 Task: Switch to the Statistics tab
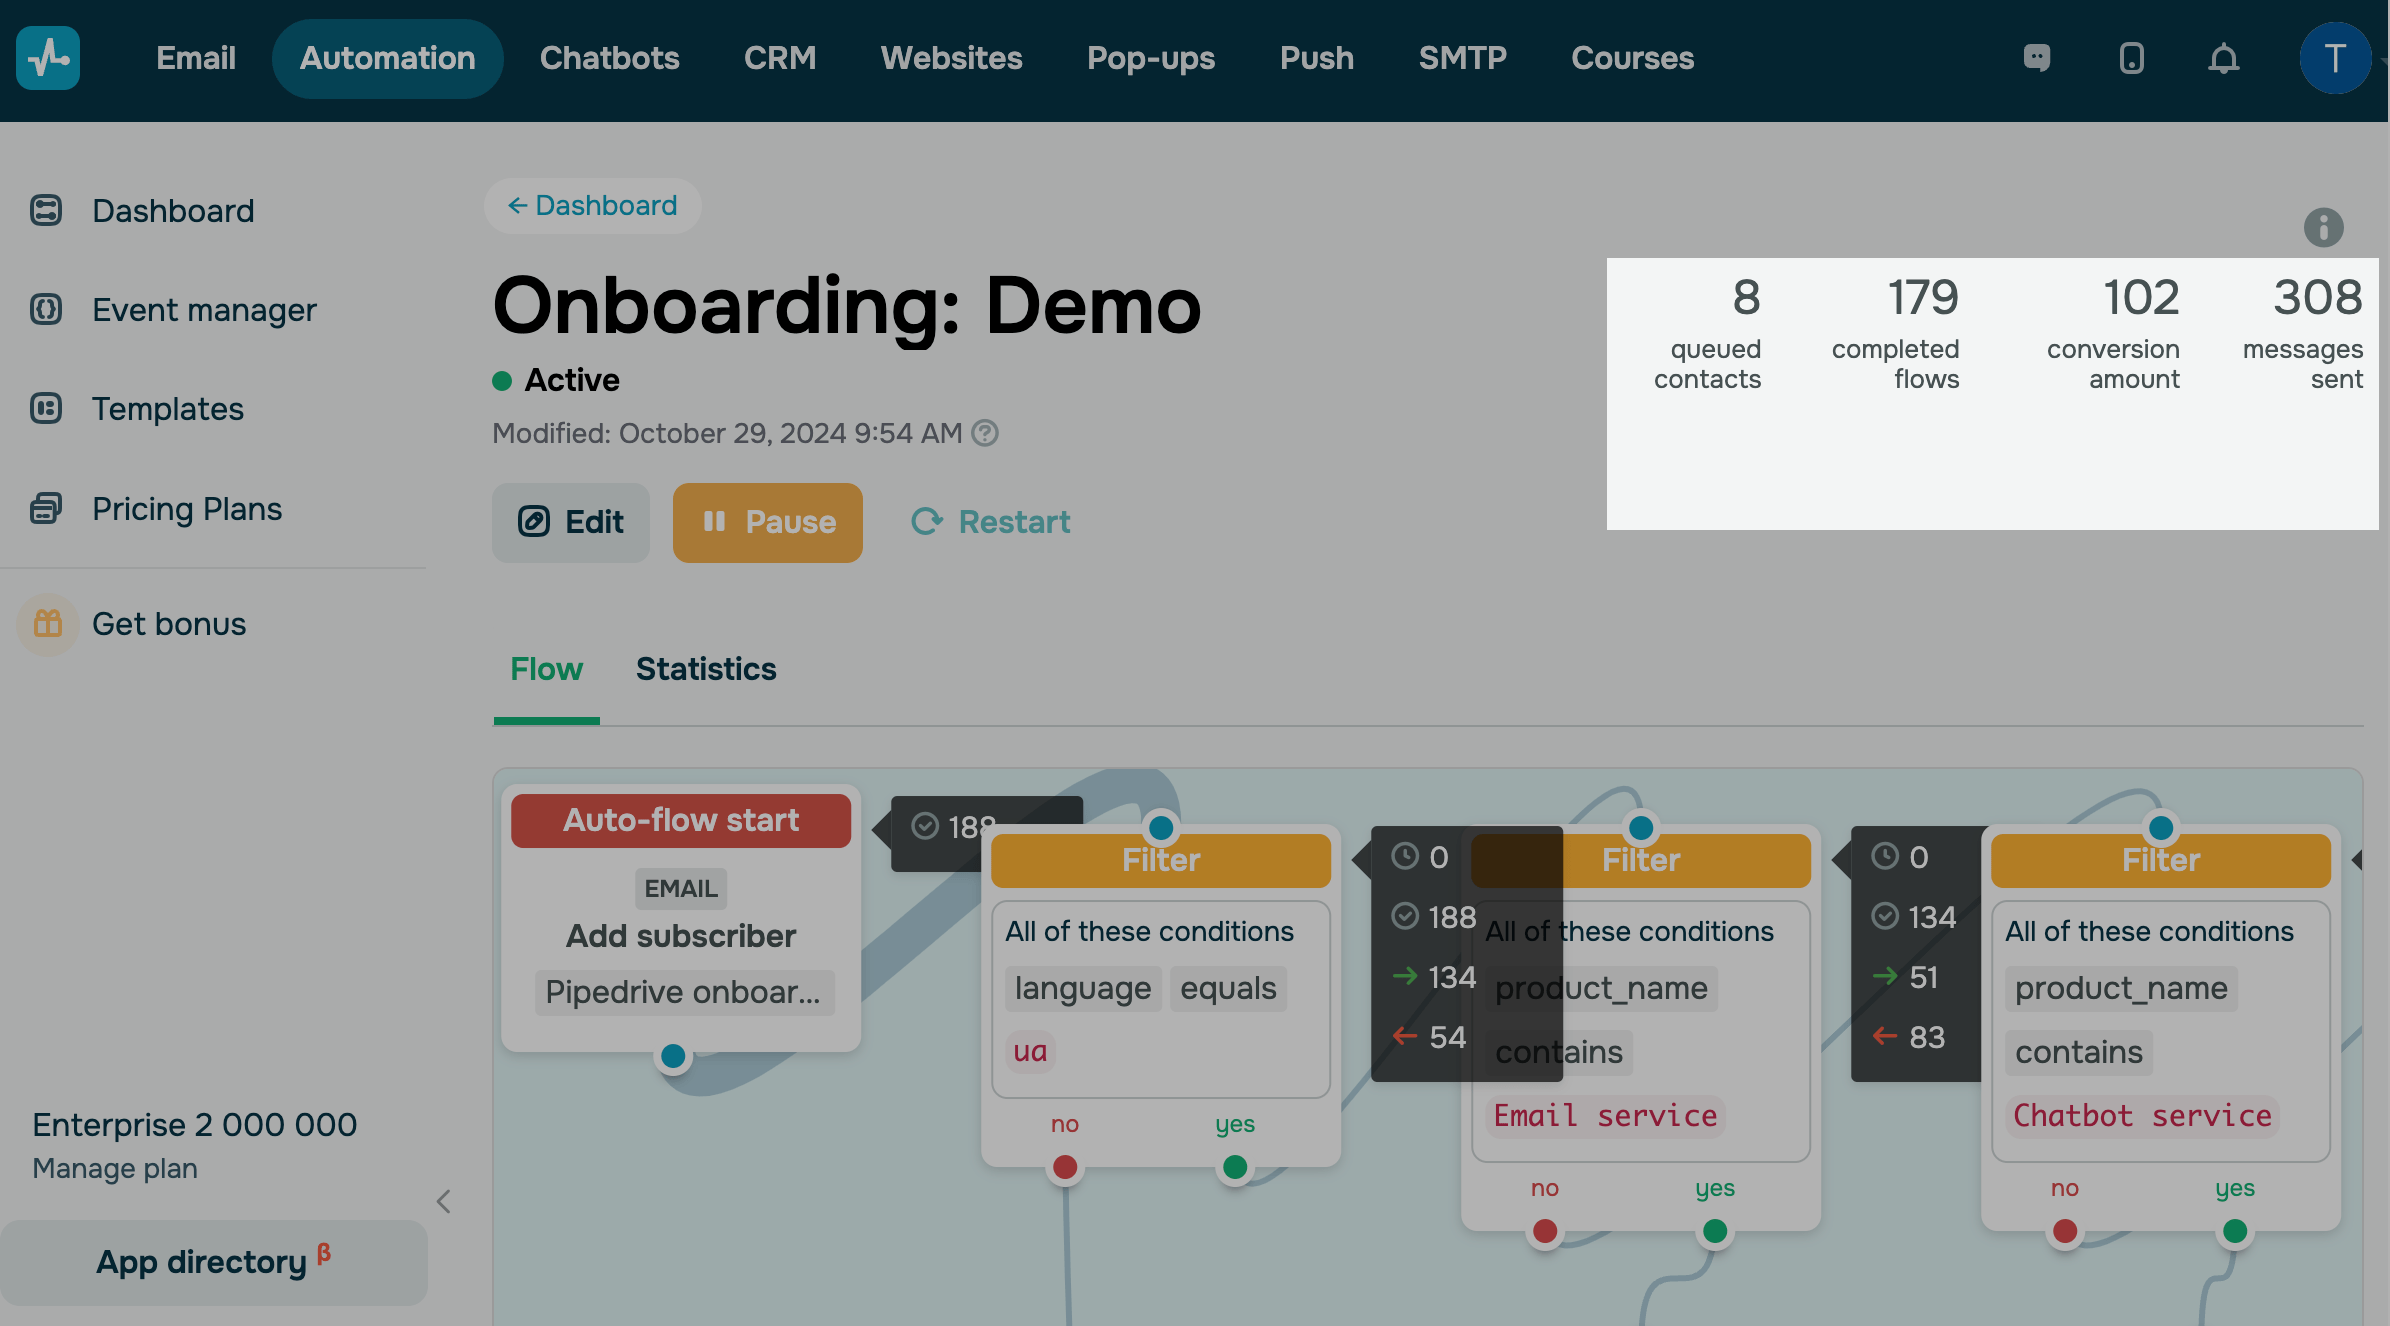[705, 669]
